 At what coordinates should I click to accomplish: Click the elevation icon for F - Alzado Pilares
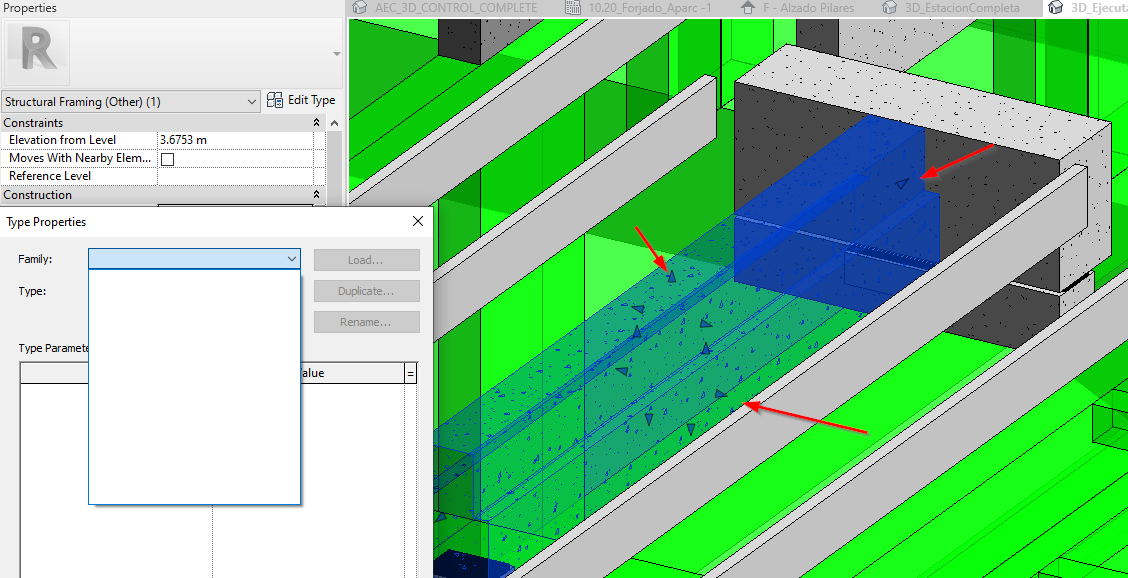pyautogui.click(x=747, y=8)
